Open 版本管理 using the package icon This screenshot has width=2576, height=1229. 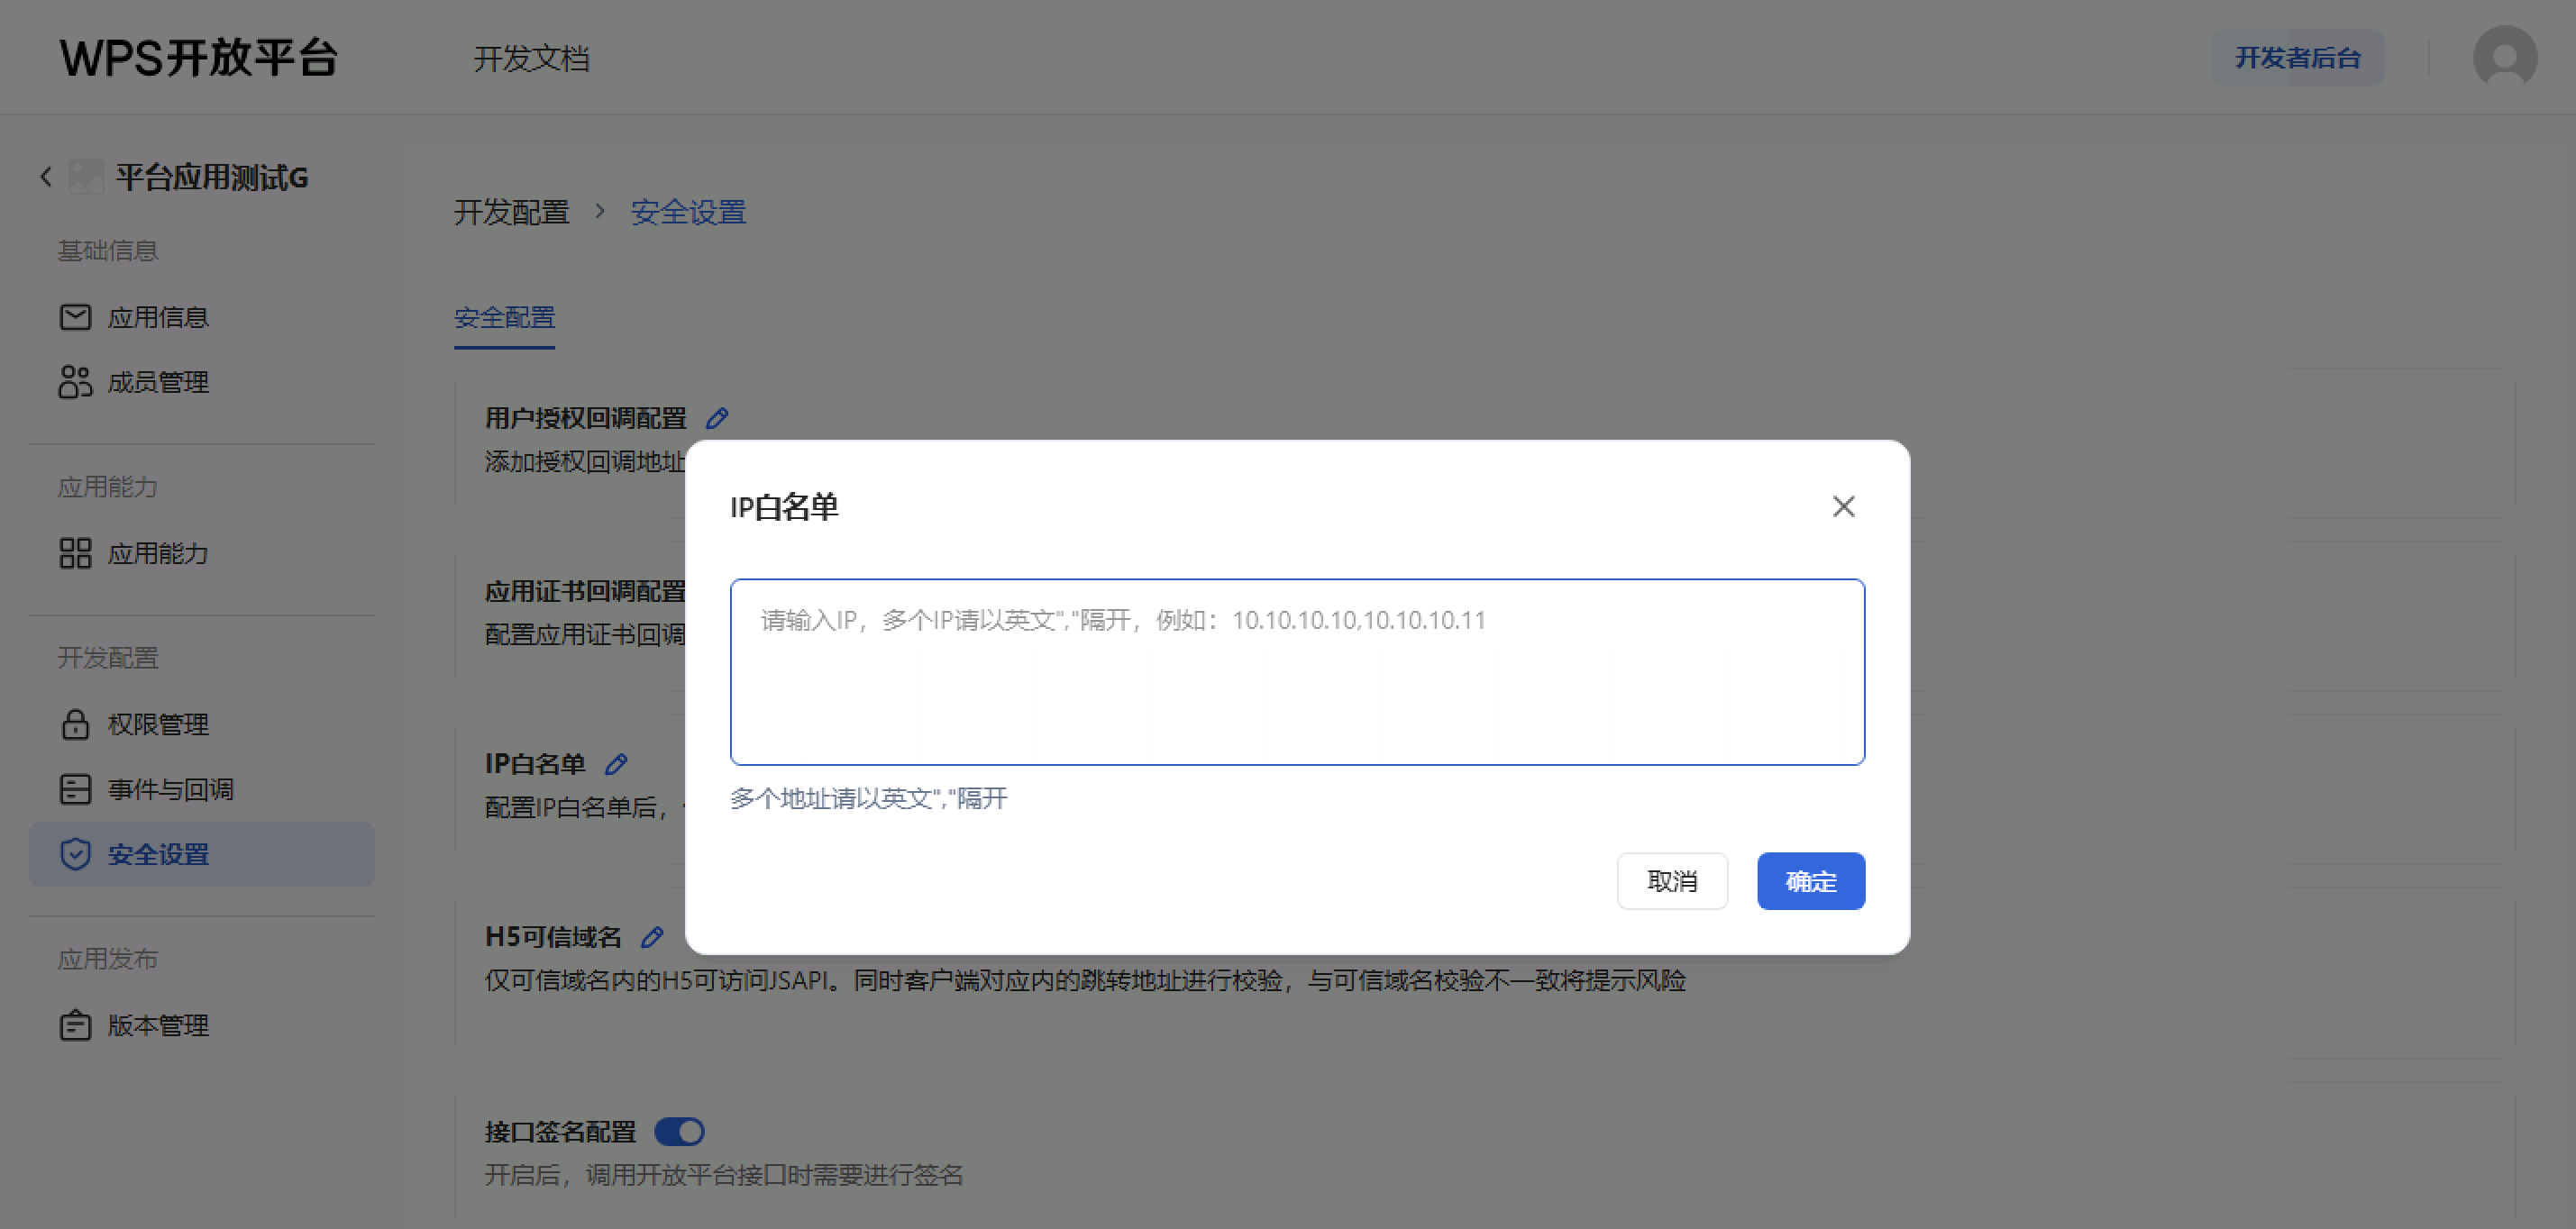(x=74, y=1025)
